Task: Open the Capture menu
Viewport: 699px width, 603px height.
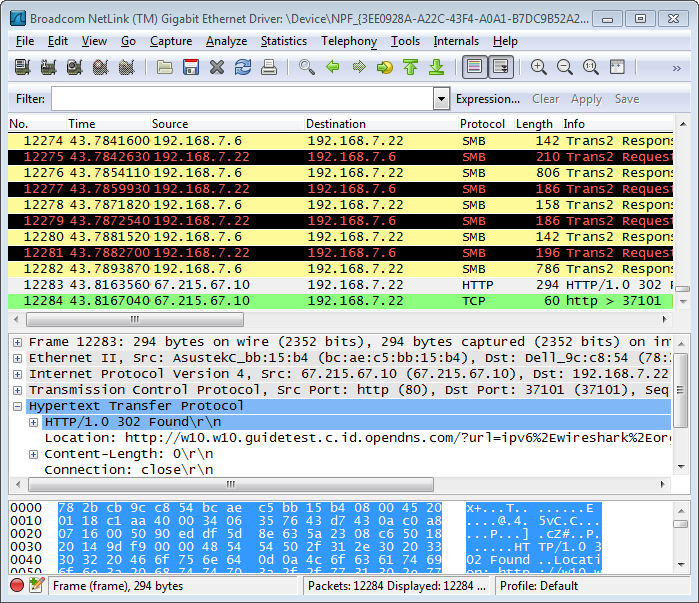Action: pos(171,41)
